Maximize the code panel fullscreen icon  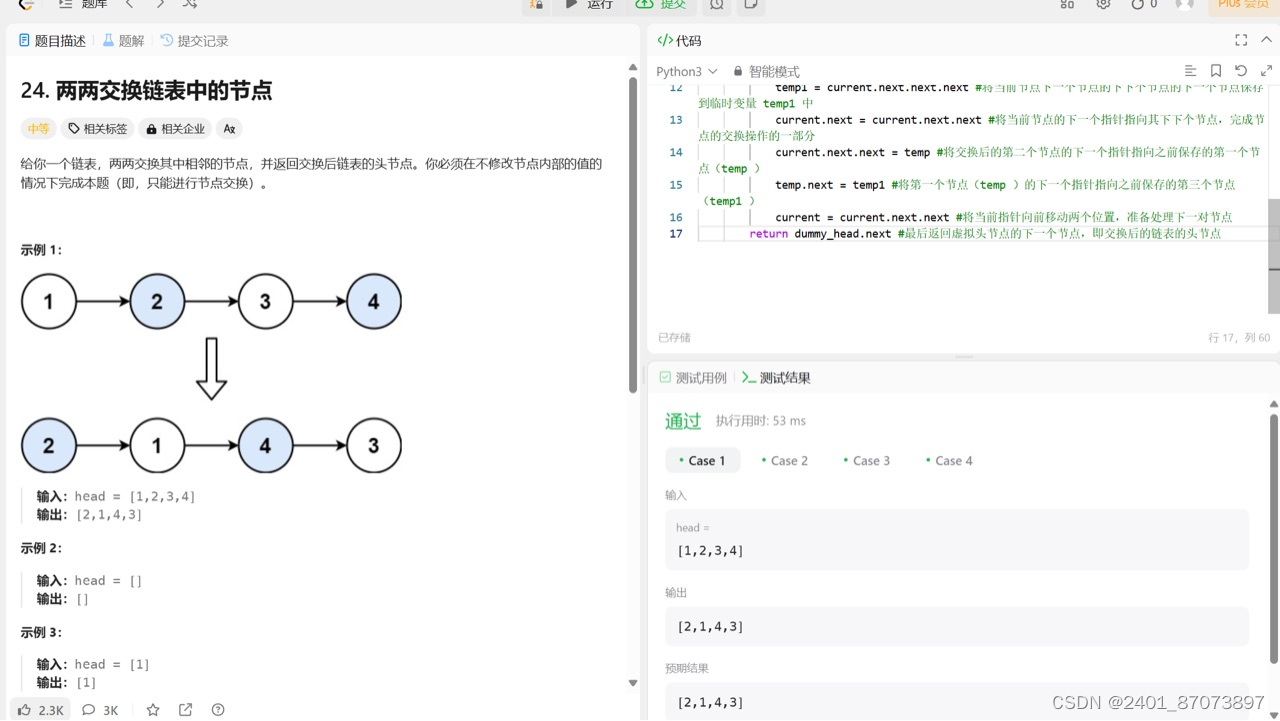(1241, 40)
